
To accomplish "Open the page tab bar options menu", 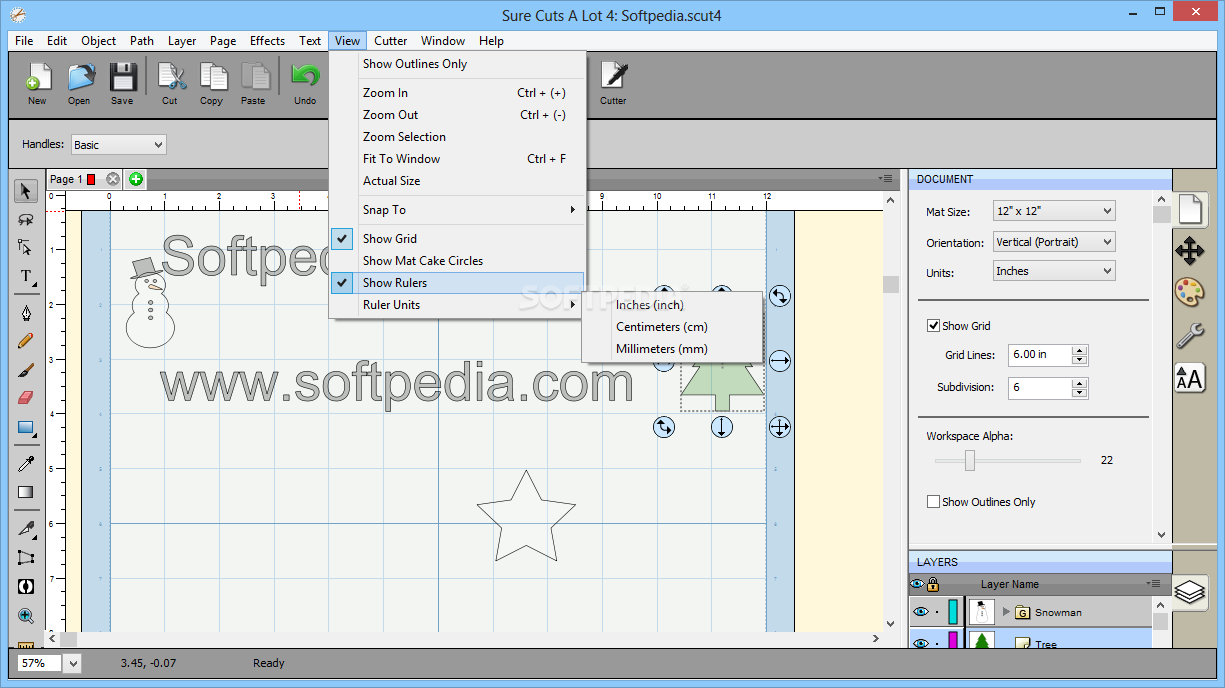I will pyautogui.click(x=886, y=179).
